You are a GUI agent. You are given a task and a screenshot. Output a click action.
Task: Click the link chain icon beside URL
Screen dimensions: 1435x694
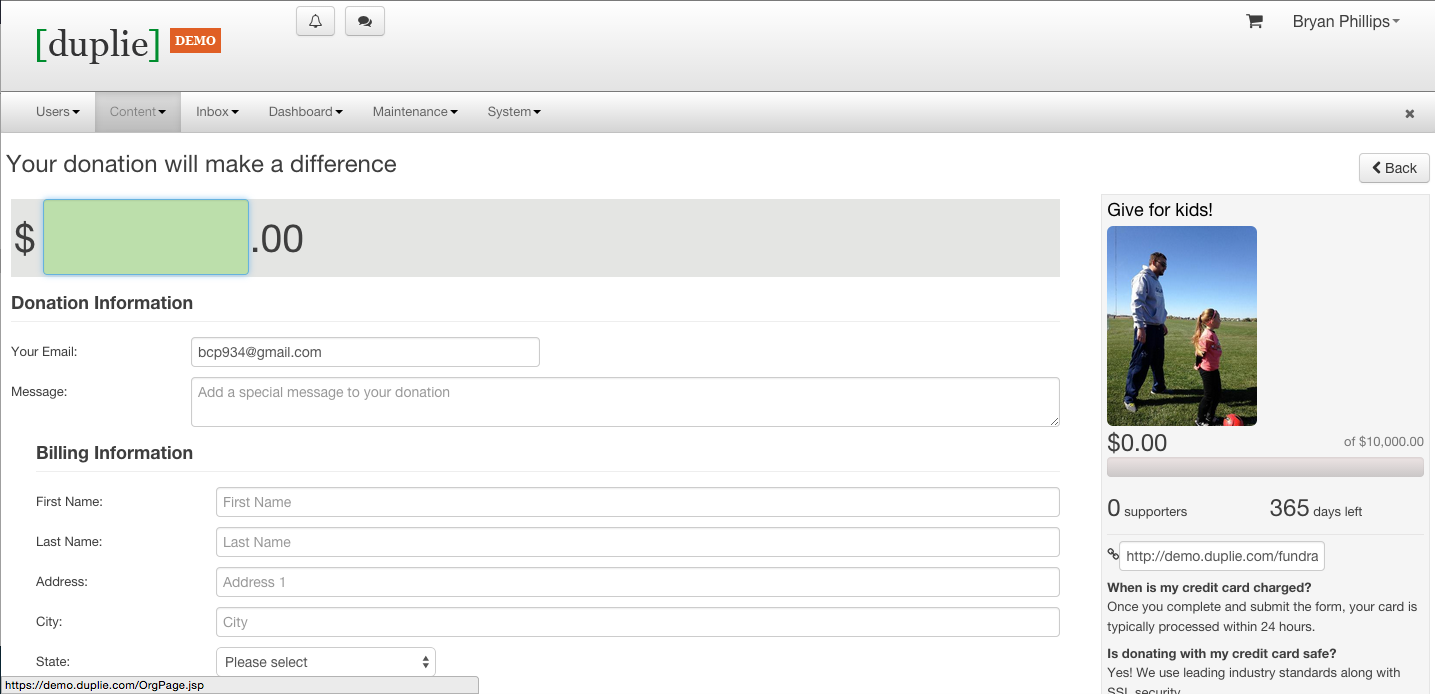[1113, 555]
